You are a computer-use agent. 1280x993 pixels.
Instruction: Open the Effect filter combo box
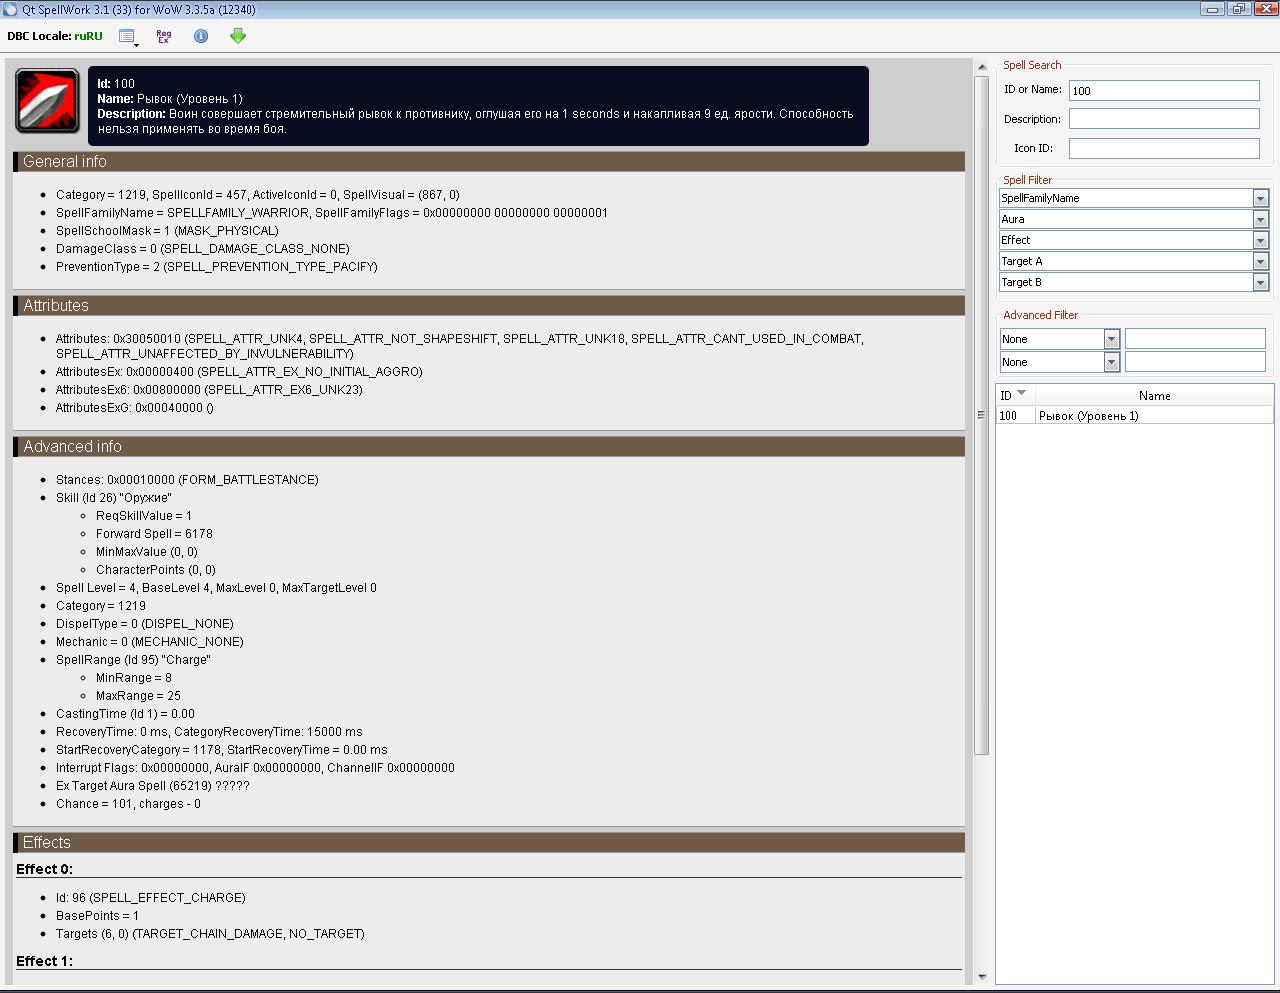(1260, 240)
